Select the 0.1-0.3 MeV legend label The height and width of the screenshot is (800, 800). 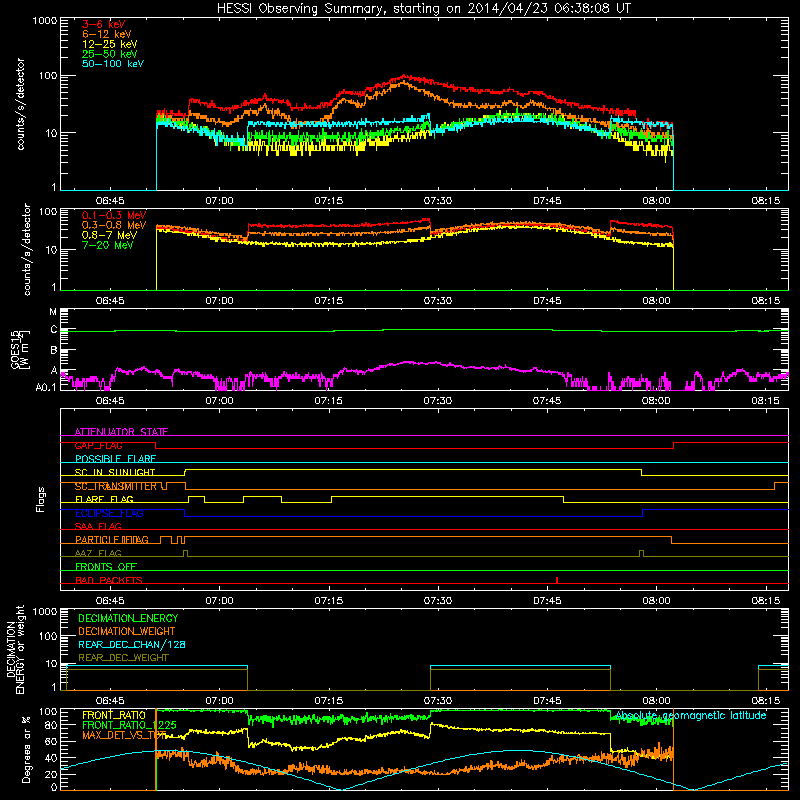click(x=114, y=215)
